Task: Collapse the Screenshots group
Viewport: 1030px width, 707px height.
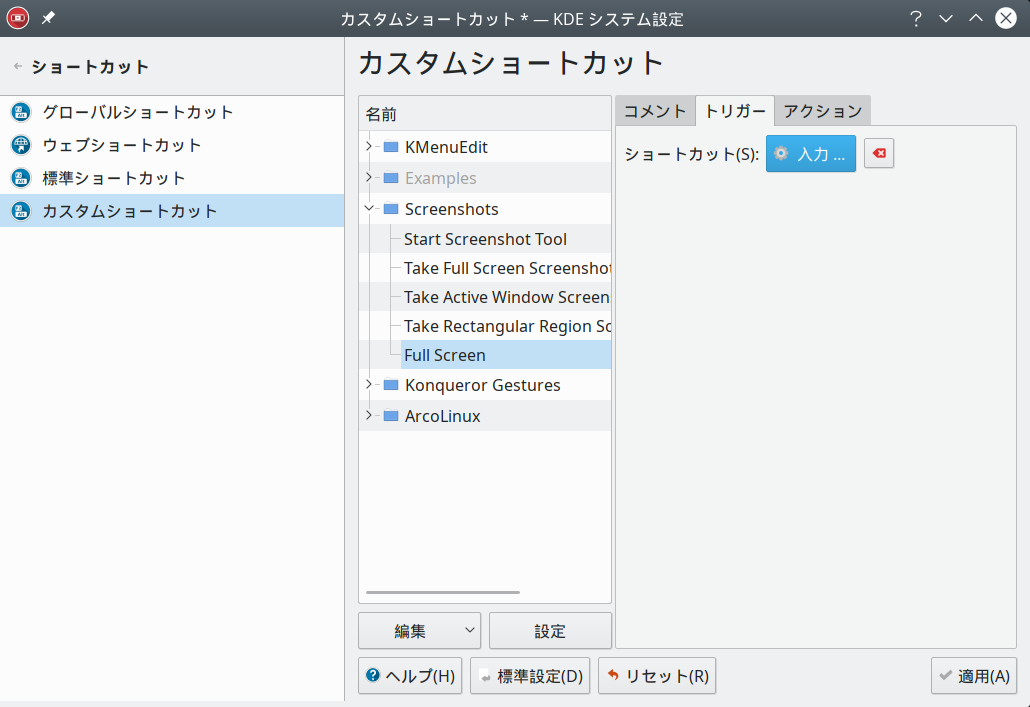Action: (x=369, y=209)
